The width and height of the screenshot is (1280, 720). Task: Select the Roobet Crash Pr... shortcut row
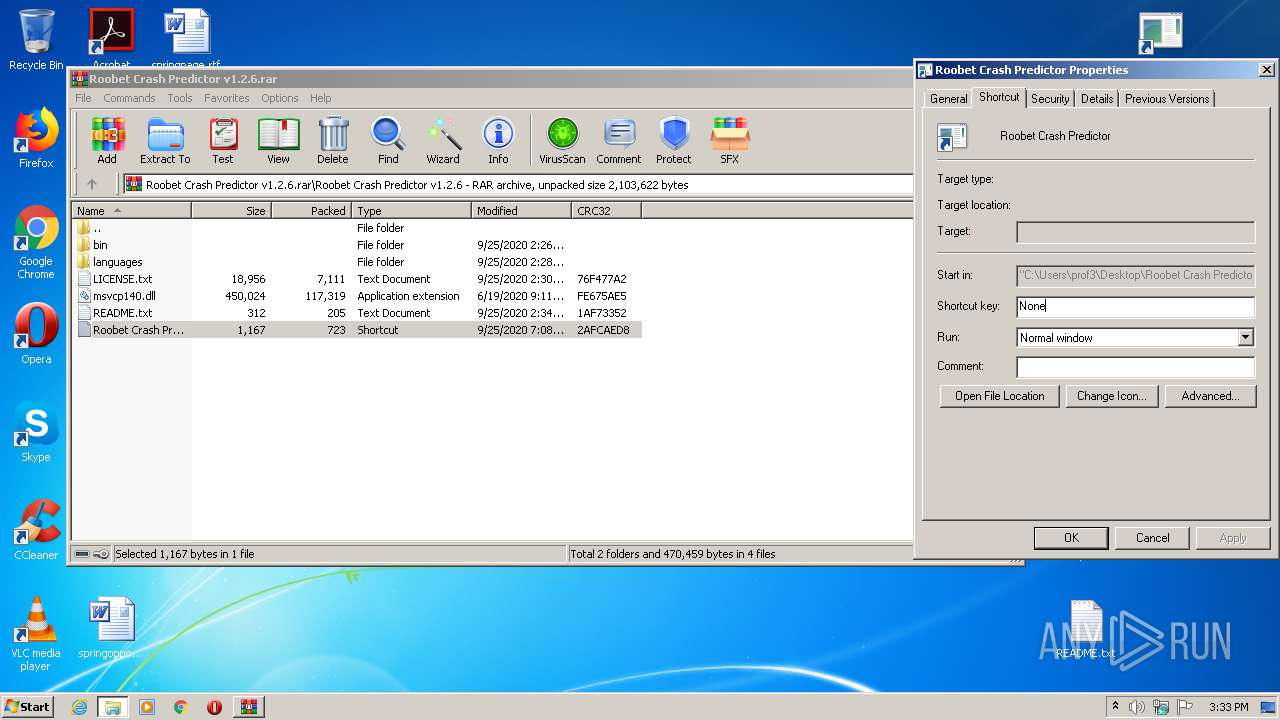356,330
